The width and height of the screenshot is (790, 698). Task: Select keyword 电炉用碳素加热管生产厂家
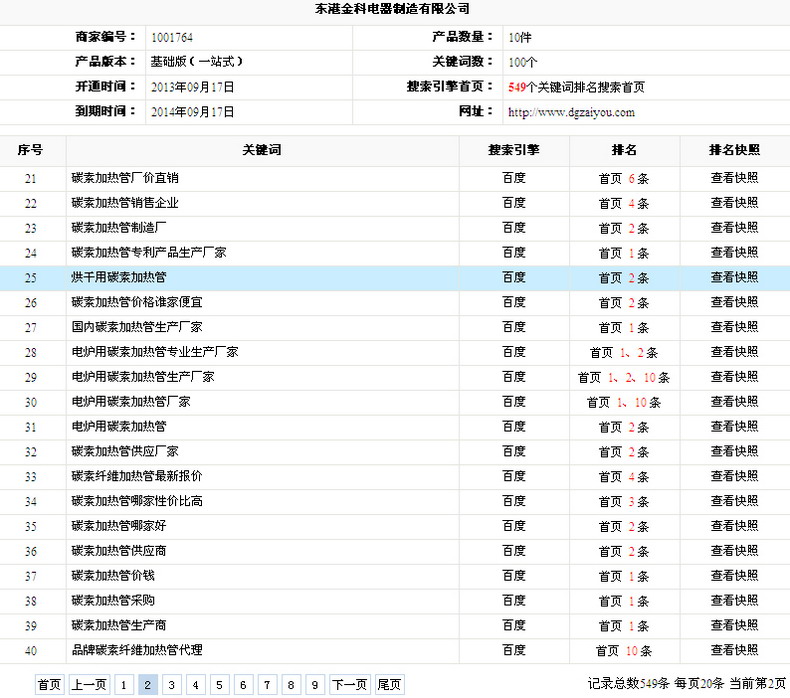coord(143,377)
